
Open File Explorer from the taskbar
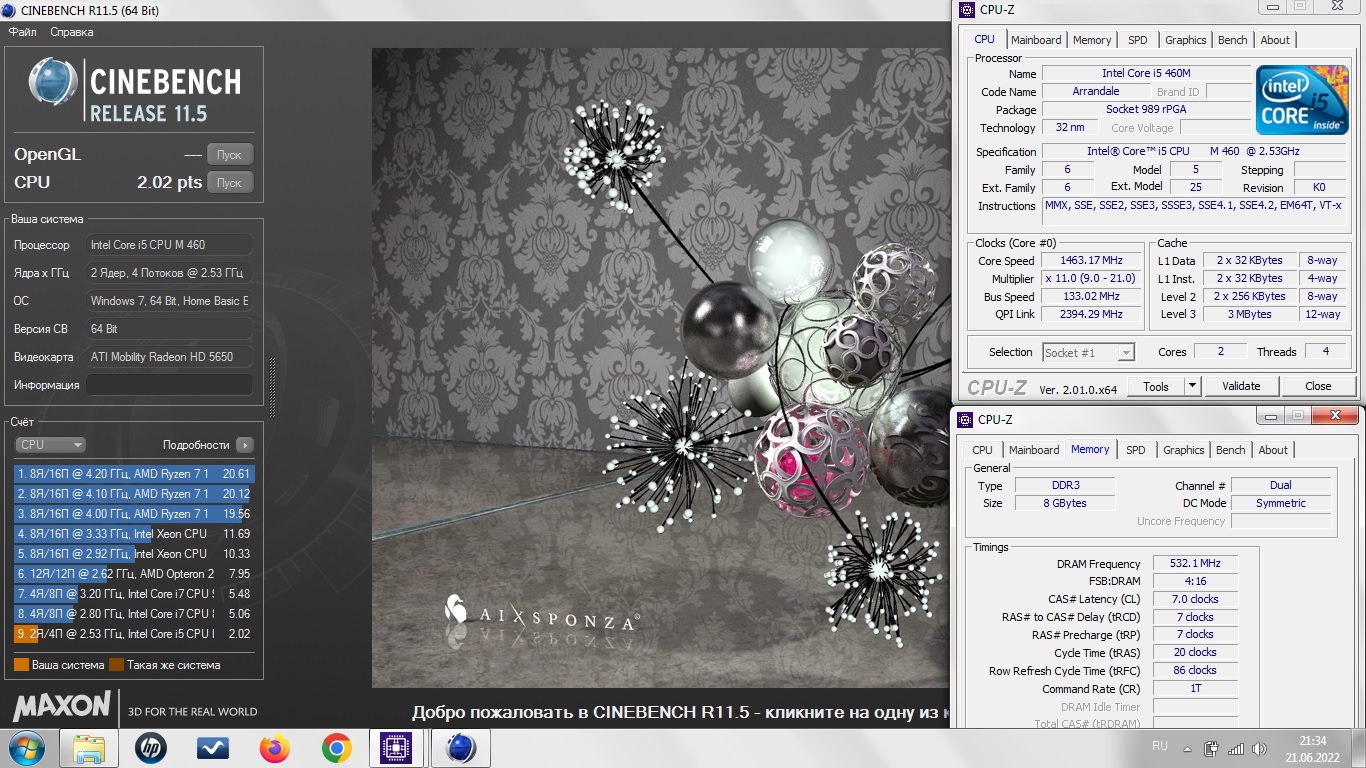click(89, 748)
